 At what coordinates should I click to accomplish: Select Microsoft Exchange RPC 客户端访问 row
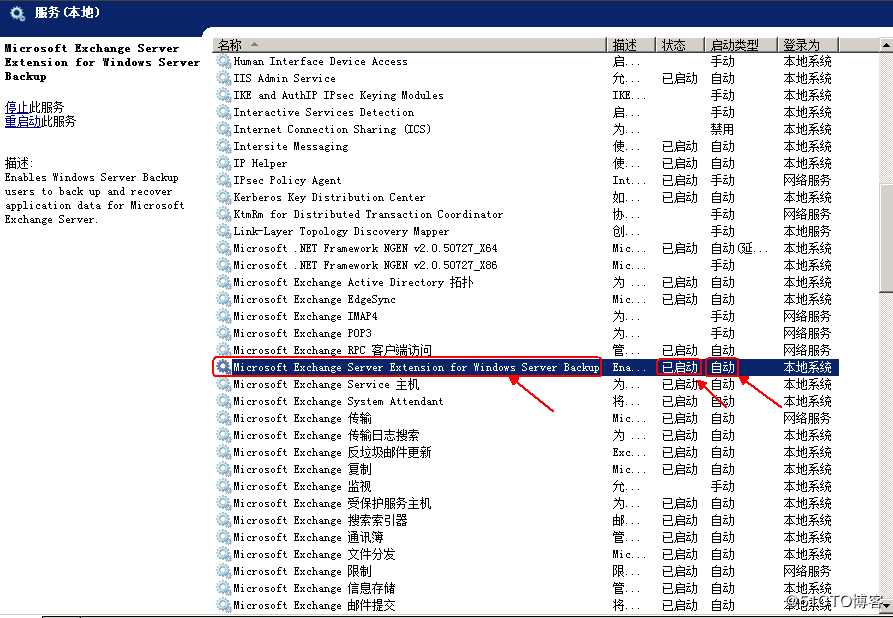pyautogui.click(x=527, y=350)
